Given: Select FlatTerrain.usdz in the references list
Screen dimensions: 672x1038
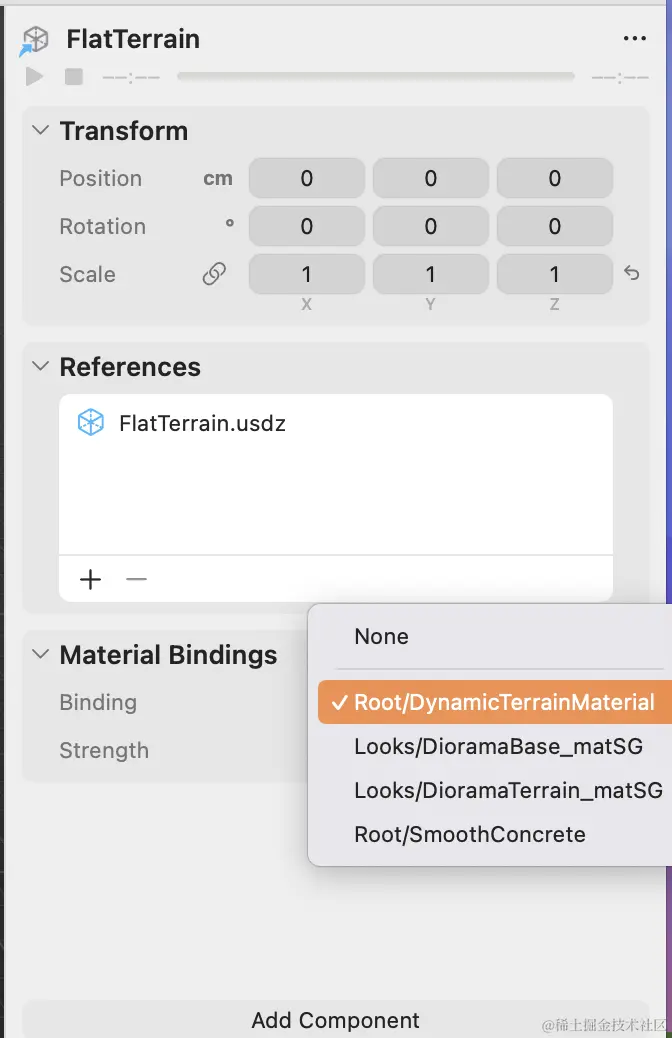Looking at the screenshot, I should tap(202, 423).
